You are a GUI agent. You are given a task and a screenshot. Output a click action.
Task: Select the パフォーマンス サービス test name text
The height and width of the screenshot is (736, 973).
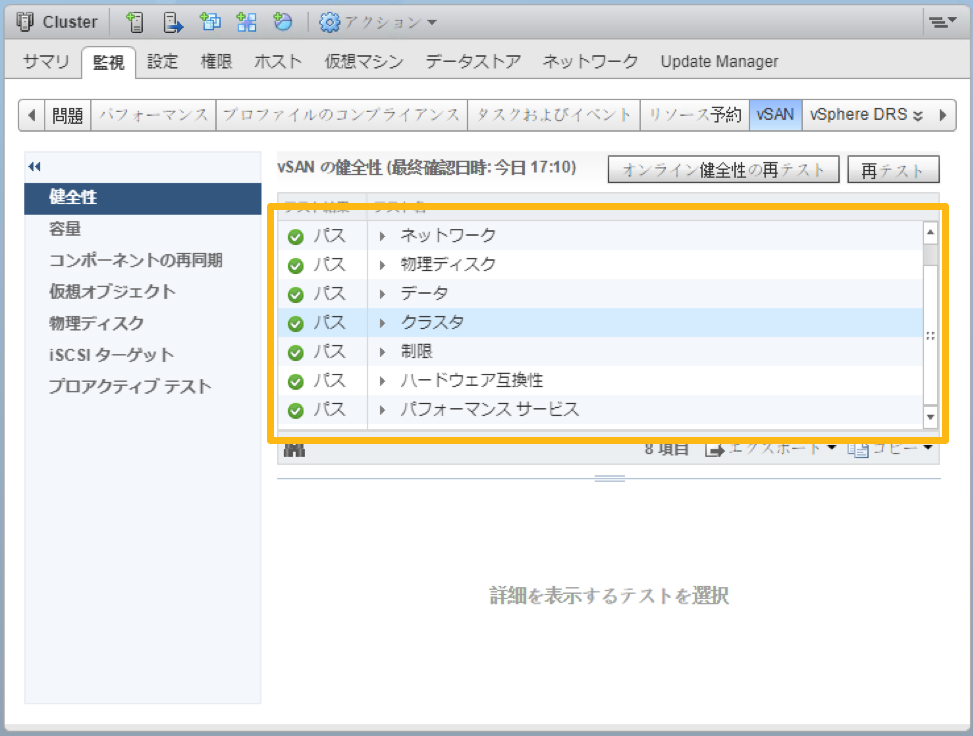(x=490, y=410)
